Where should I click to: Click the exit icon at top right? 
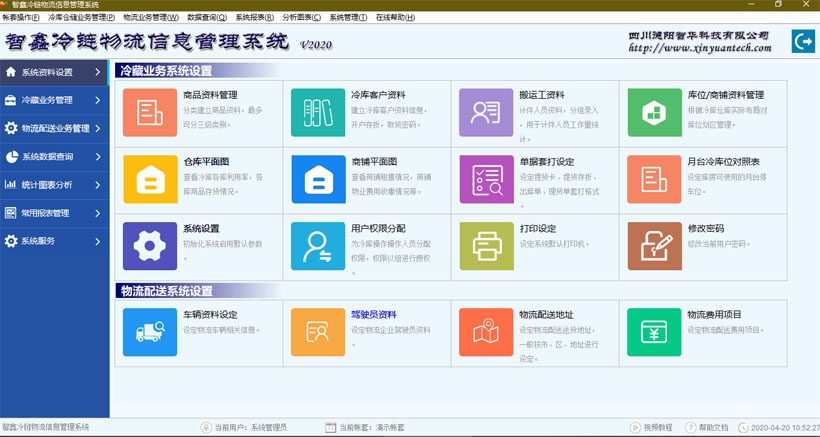[802, 41]
